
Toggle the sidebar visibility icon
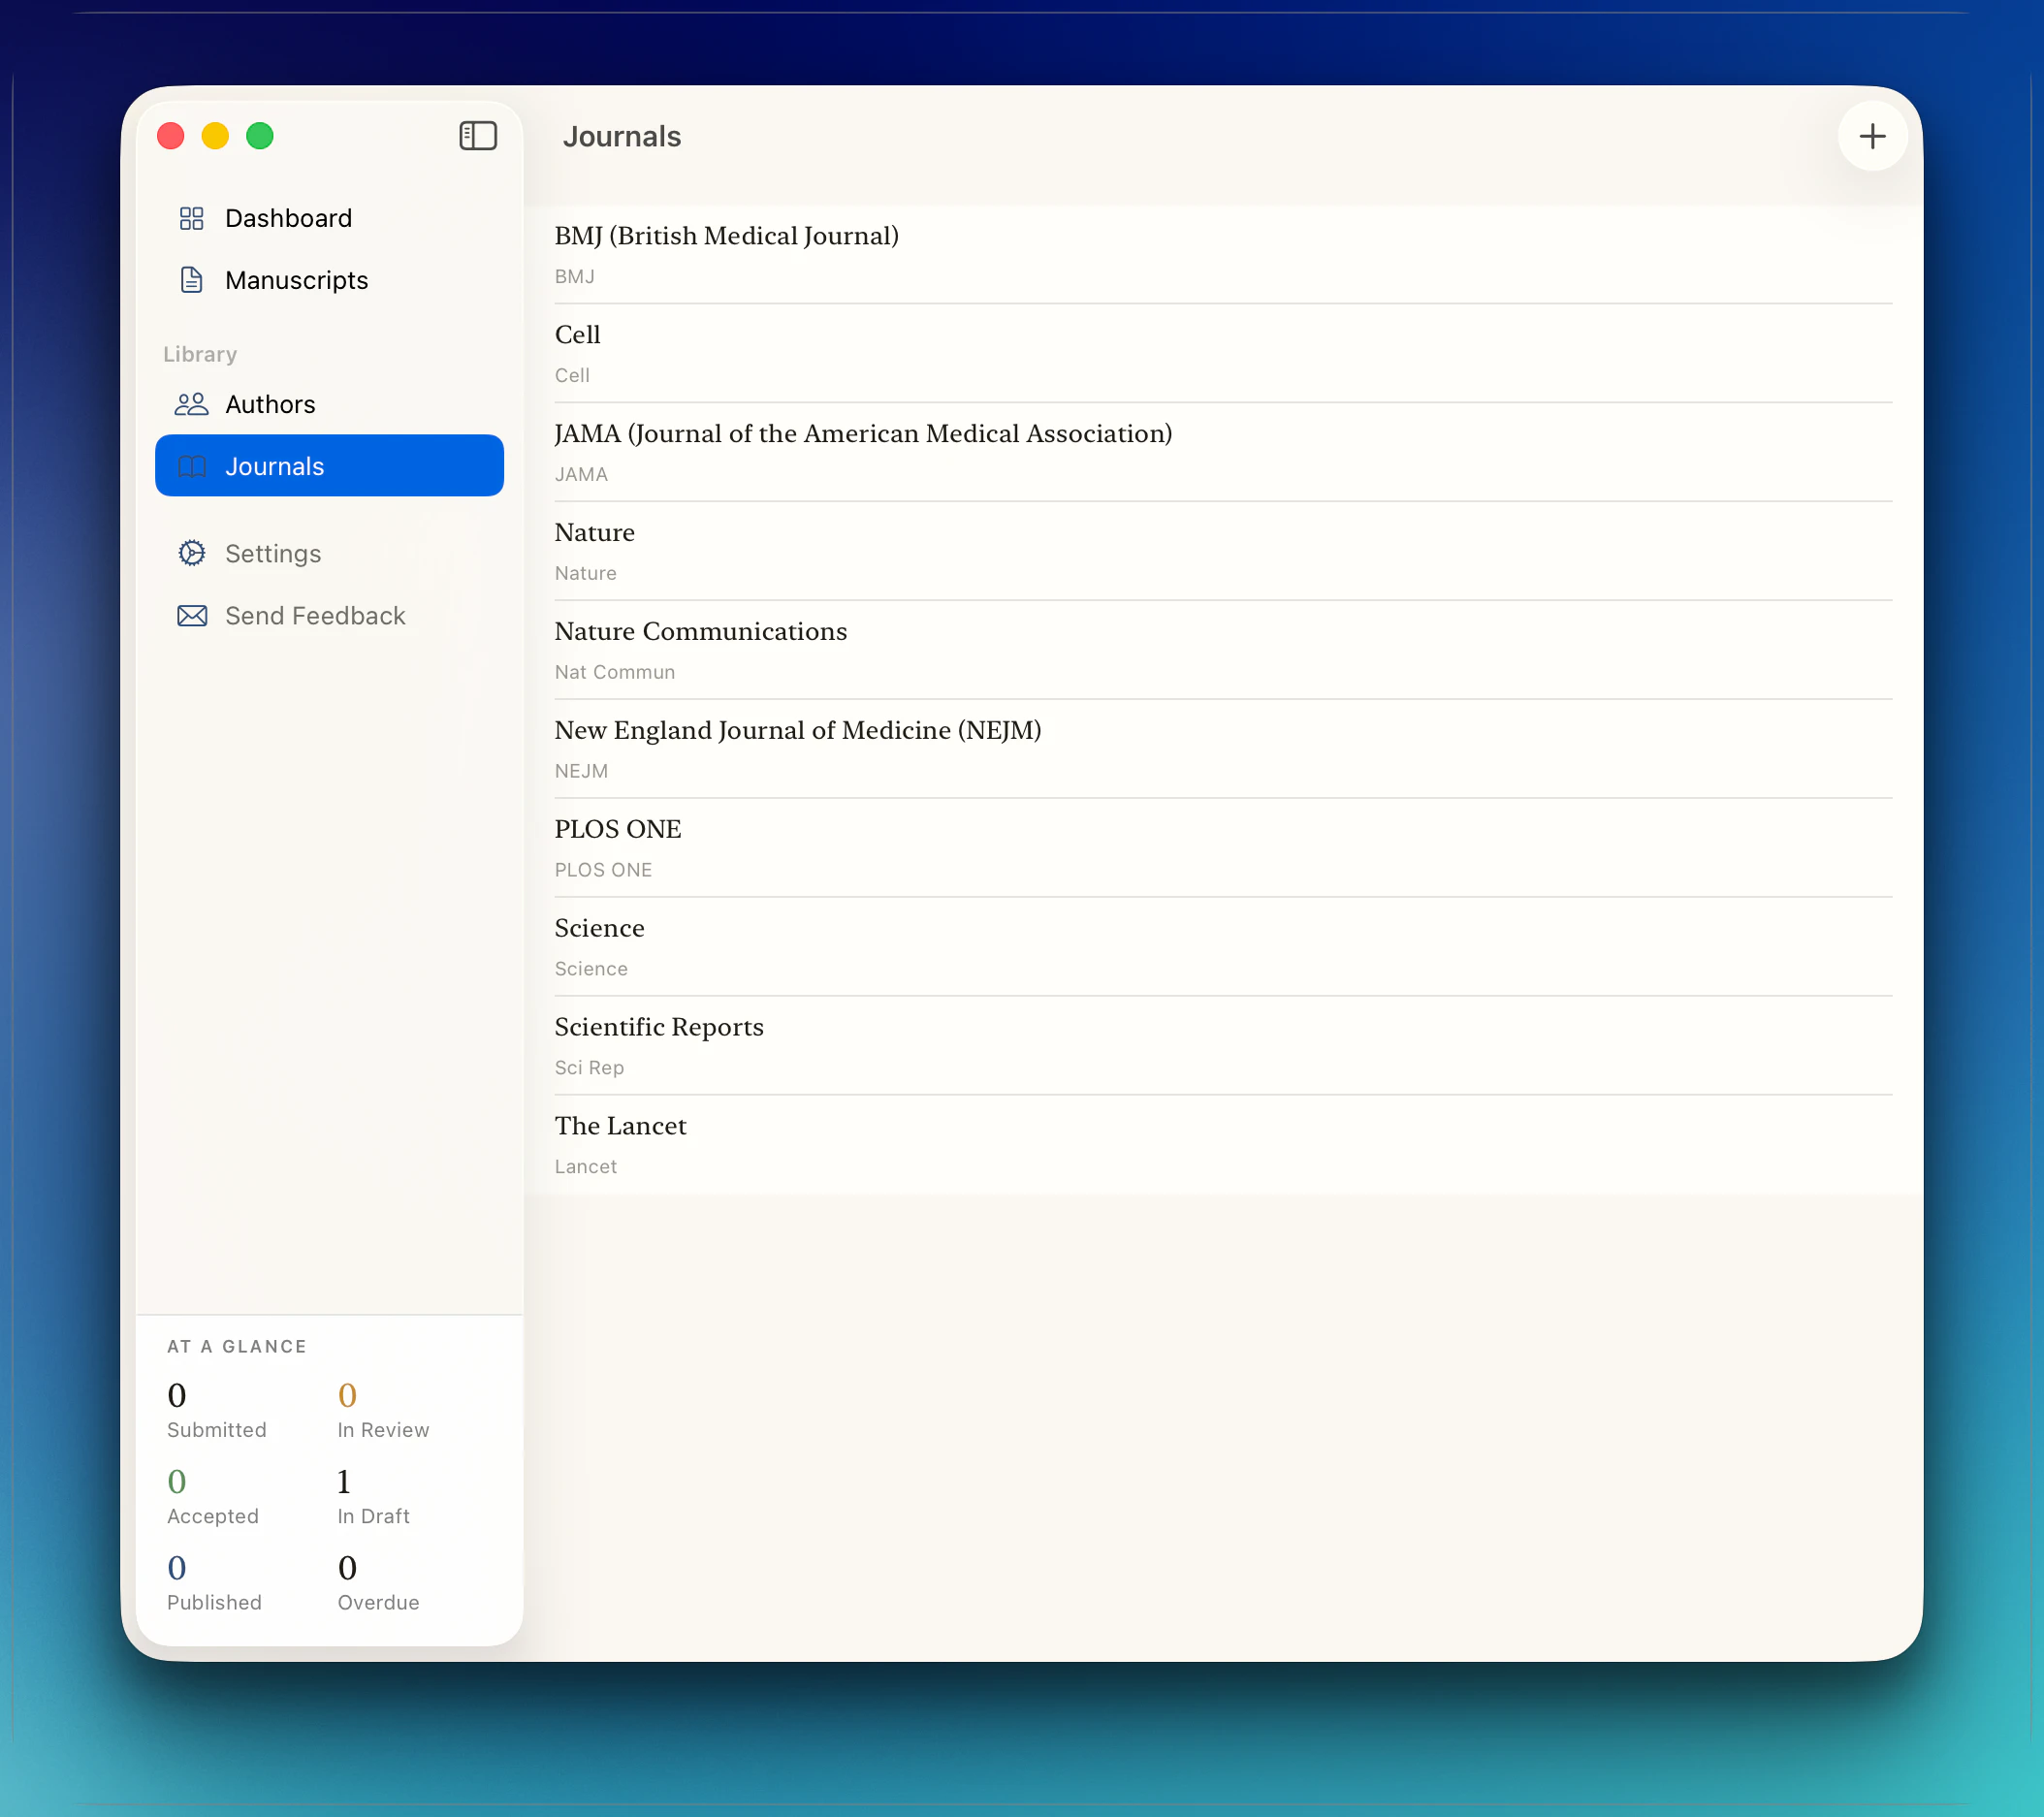478,136
